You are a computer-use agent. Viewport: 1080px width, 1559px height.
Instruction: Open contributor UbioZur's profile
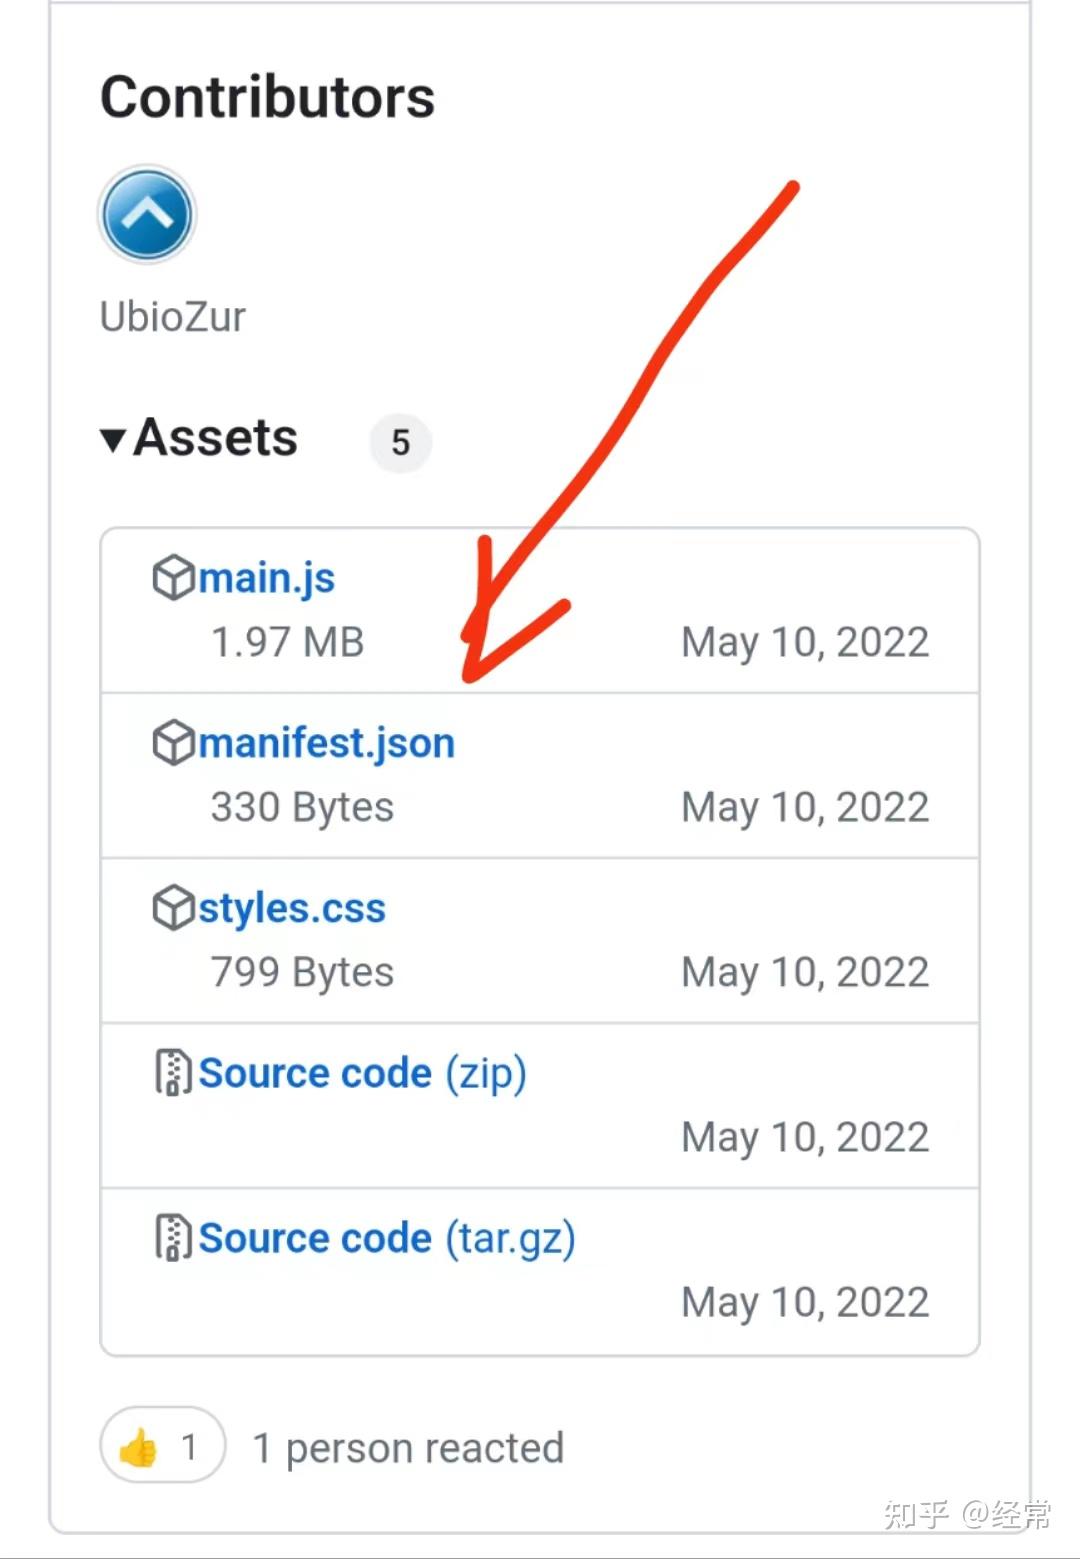[x=172, y=315]
